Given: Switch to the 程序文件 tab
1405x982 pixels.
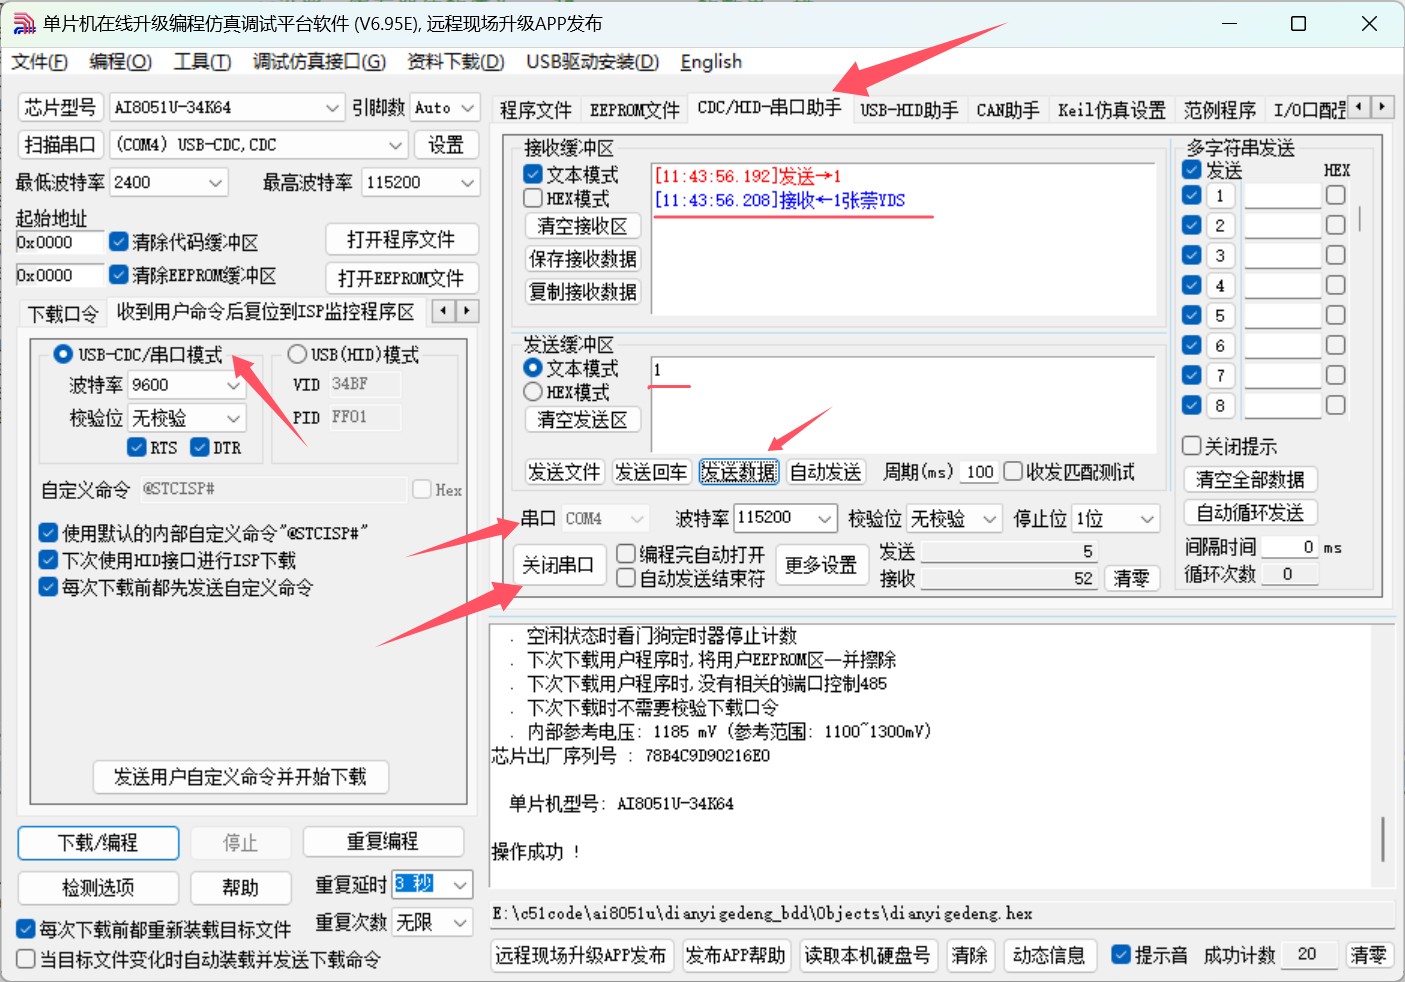Looking at the screenshot, I should pyautogui.click(x=536, y=109).
